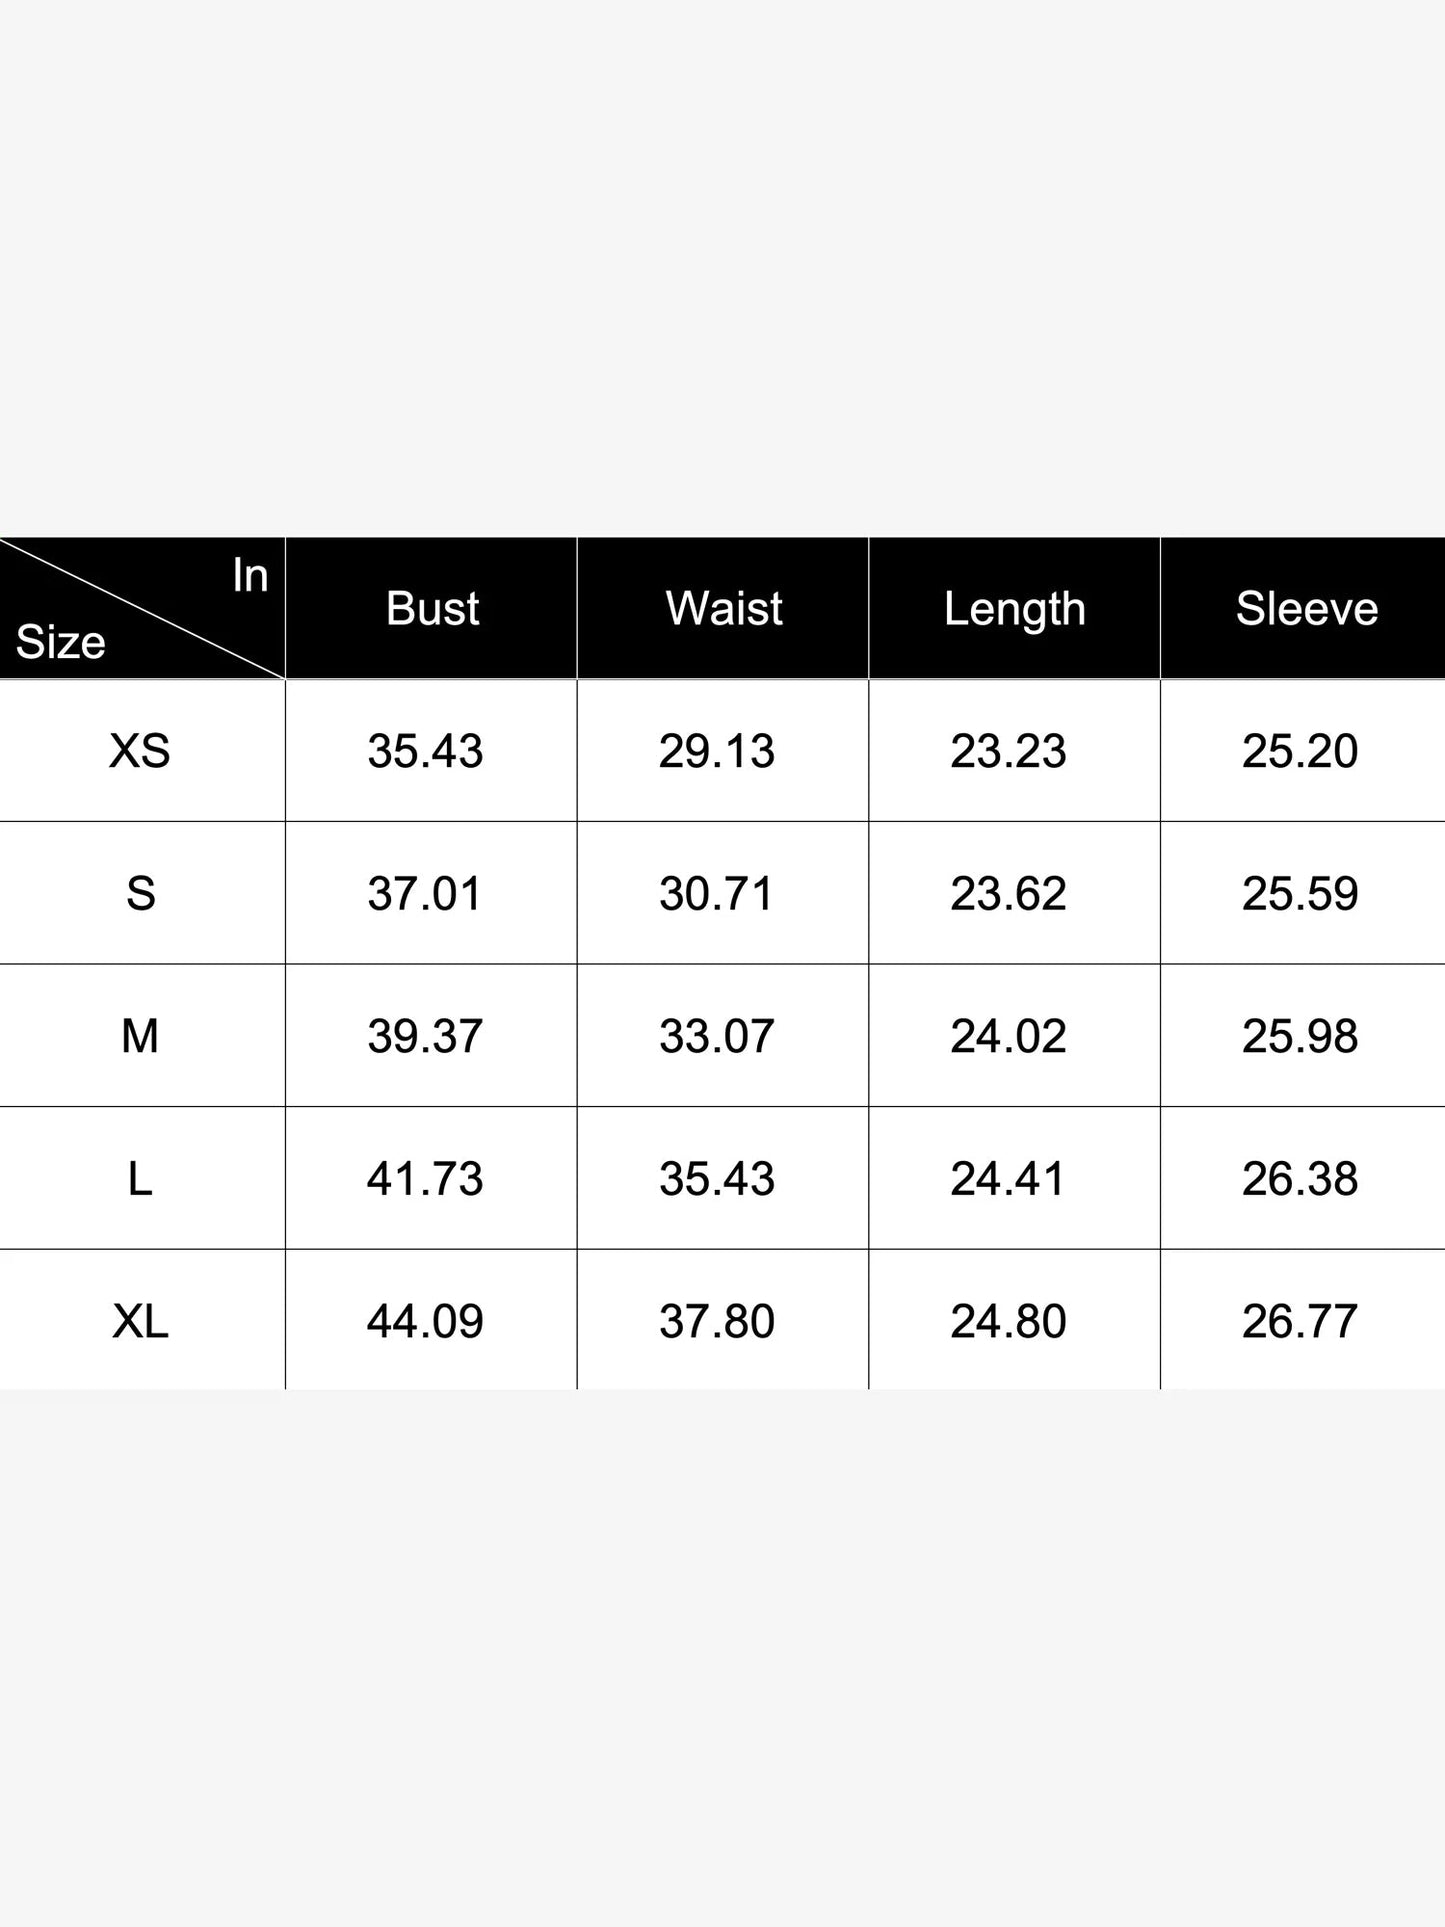
Task: Click the S waist value 30.71
Action: coord(717,893)
